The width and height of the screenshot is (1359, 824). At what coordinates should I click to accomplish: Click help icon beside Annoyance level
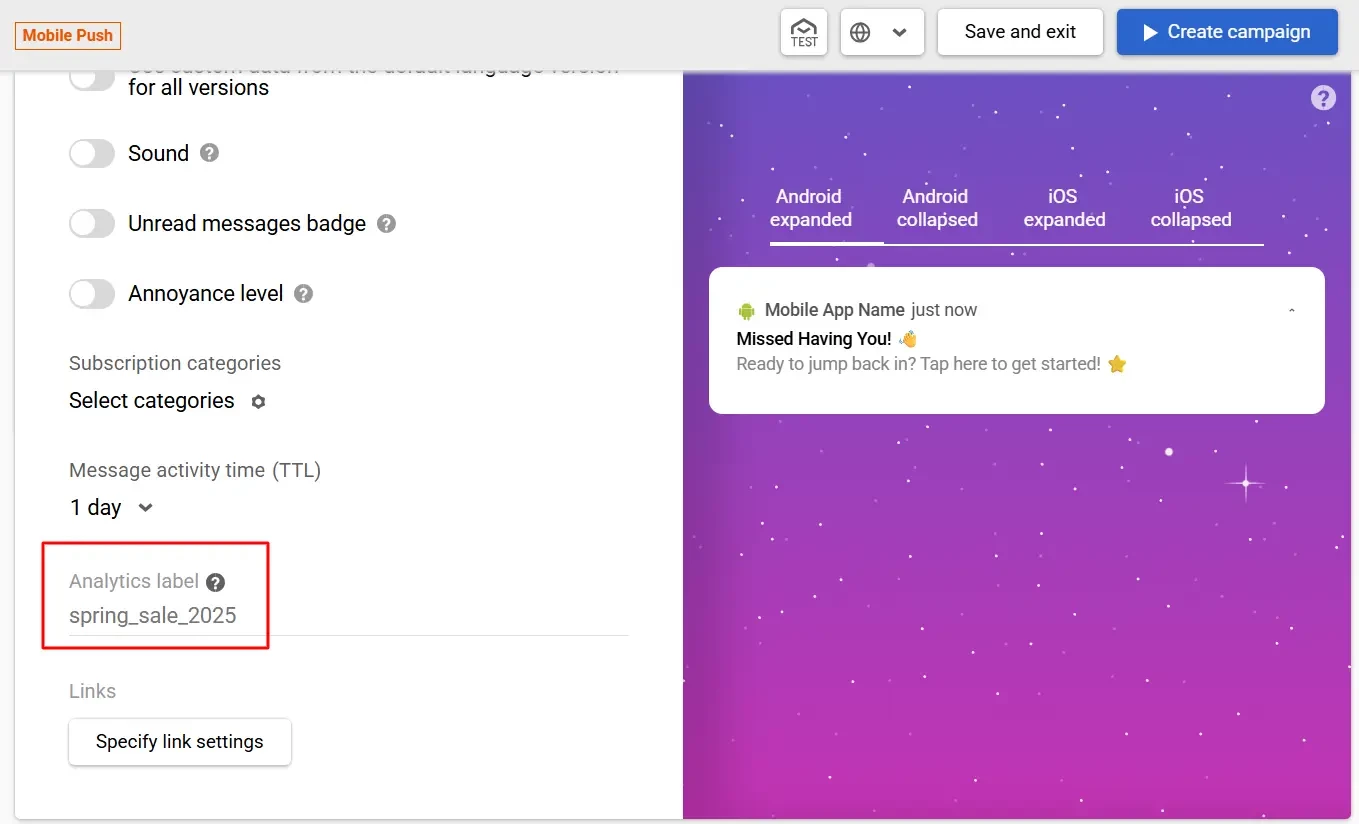pyautogui.click(x=304, y=294)
